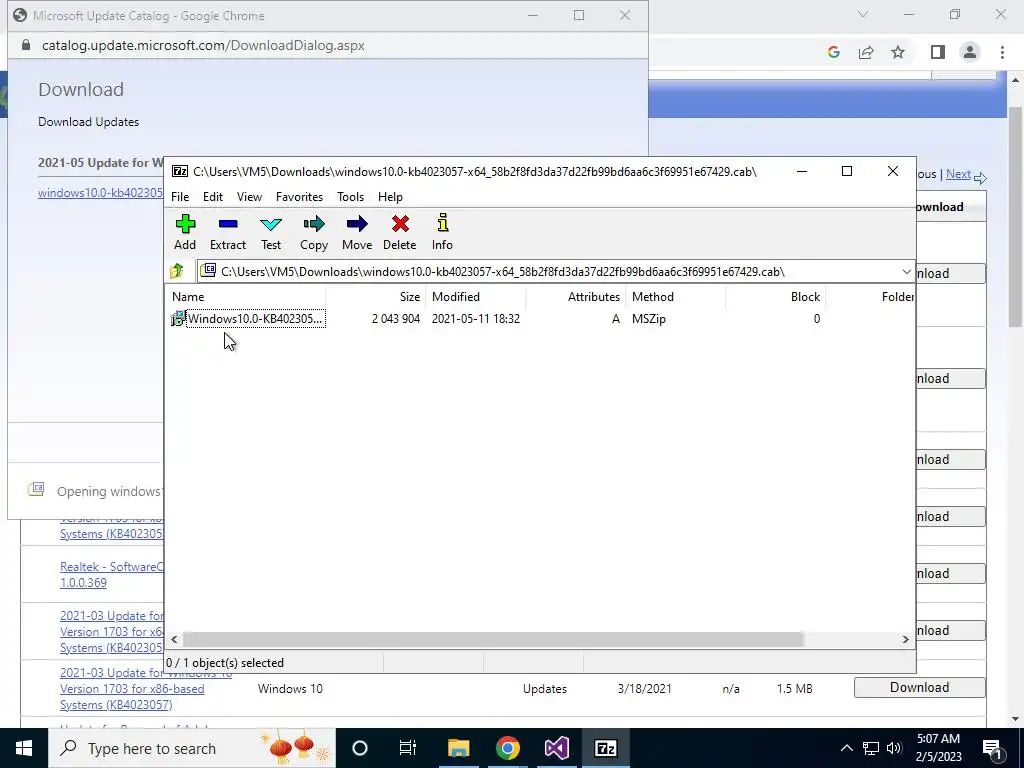
Task: Click the Chrome share page icon
Action: coord(866,52)
